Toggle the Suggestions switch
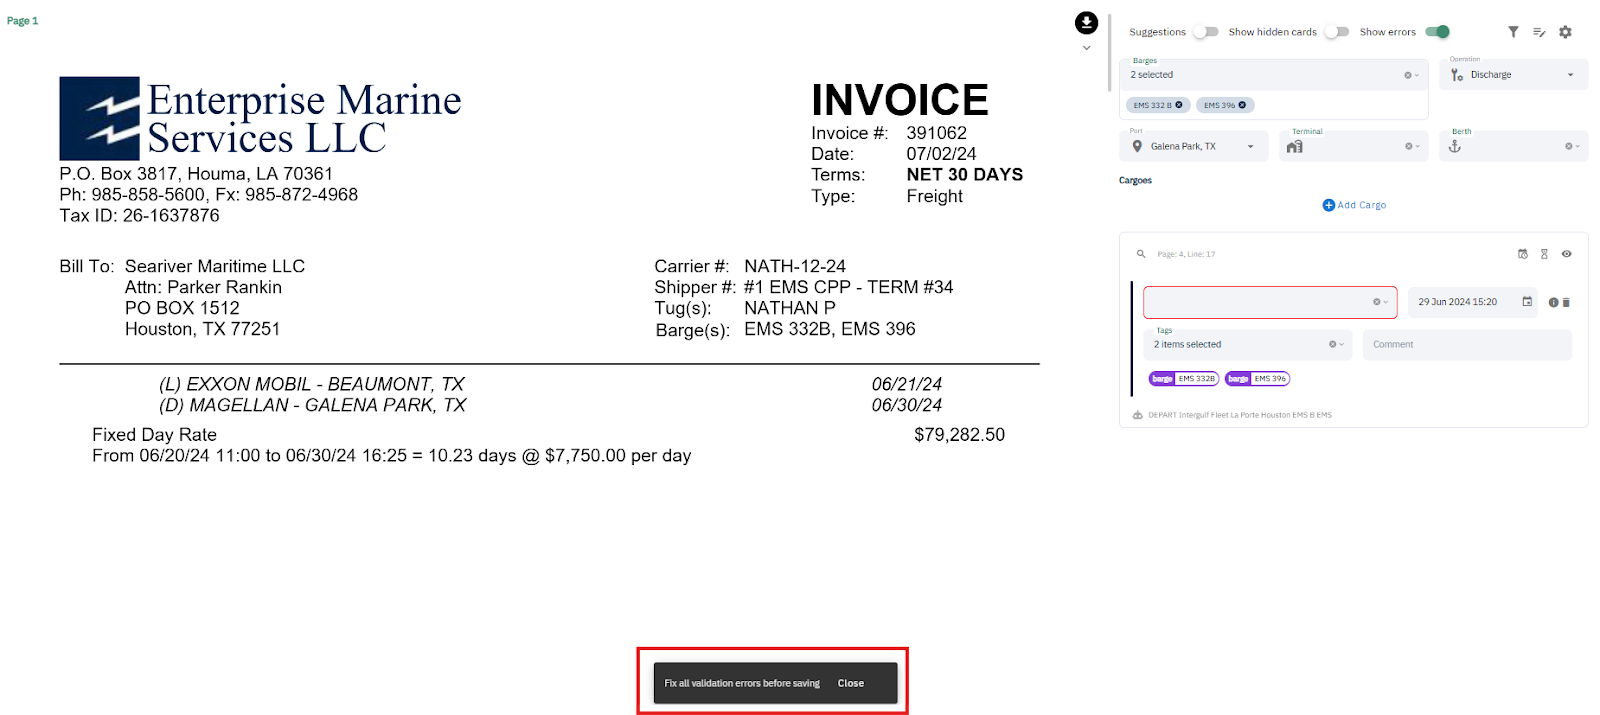 coord(1205,32)
